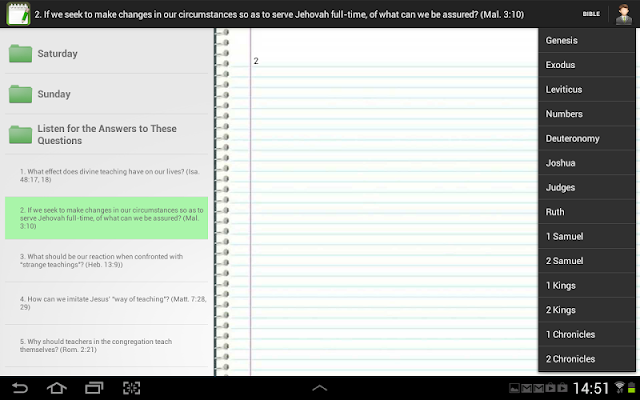
Task: Choose 1 Kings from Bible list
Action: 587,285
